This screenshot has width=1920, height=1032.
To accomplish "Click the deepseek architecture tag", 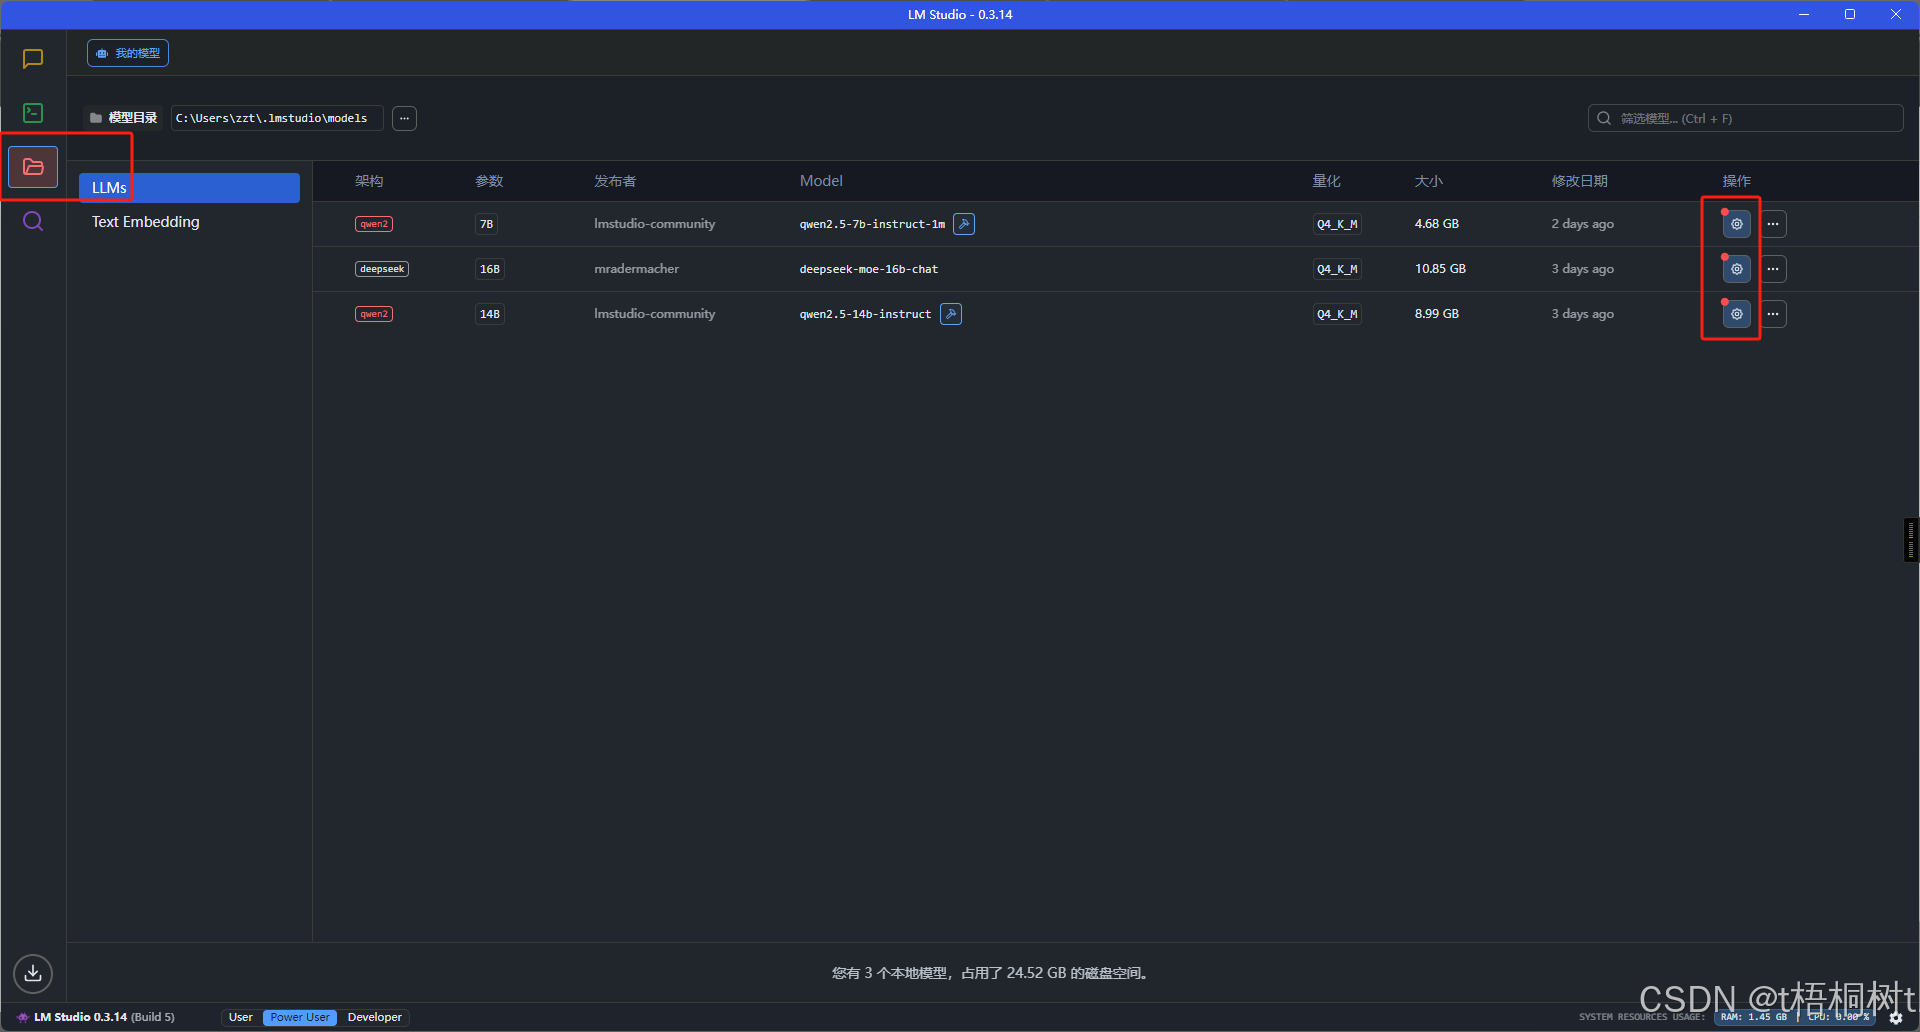I will [382, 269].
